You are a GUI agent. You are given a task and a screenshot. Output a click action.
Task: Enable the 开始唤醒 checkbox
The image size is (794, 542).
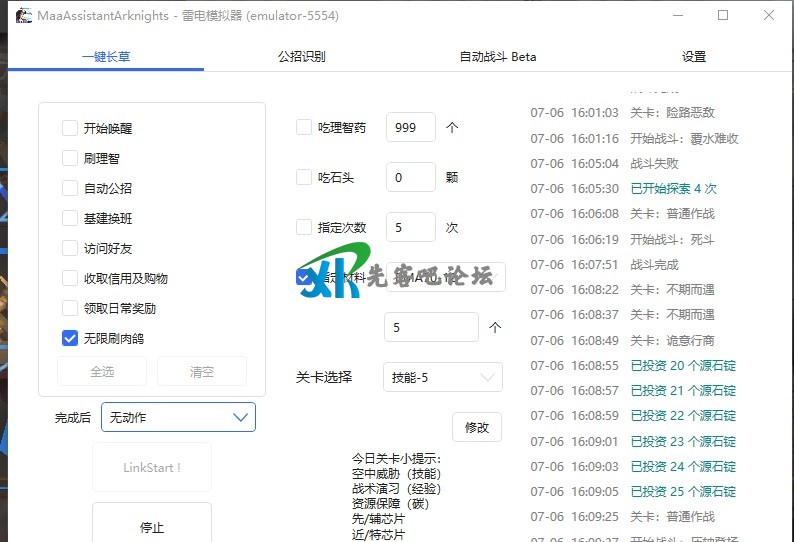[70, 128]
